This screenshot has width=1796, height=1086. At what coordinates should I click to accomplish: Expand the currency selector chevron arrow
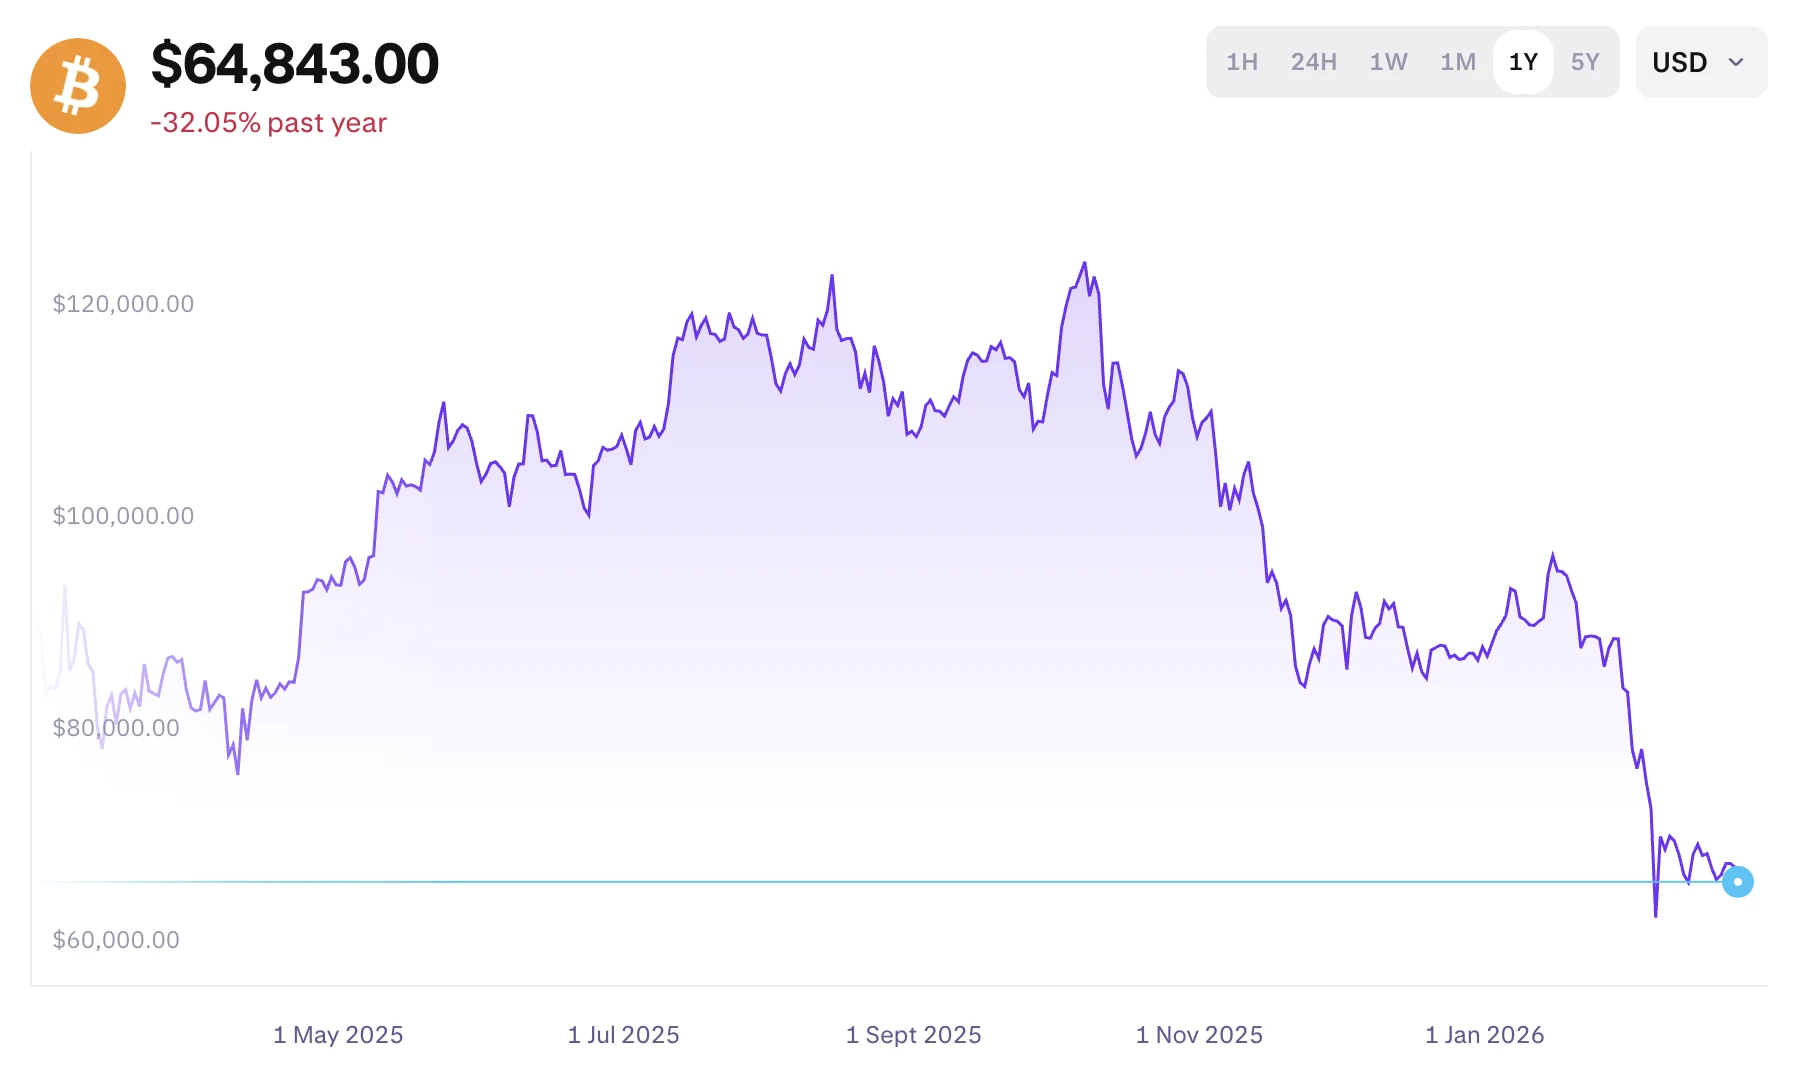pyautogui.click(x=1736, y=62)
